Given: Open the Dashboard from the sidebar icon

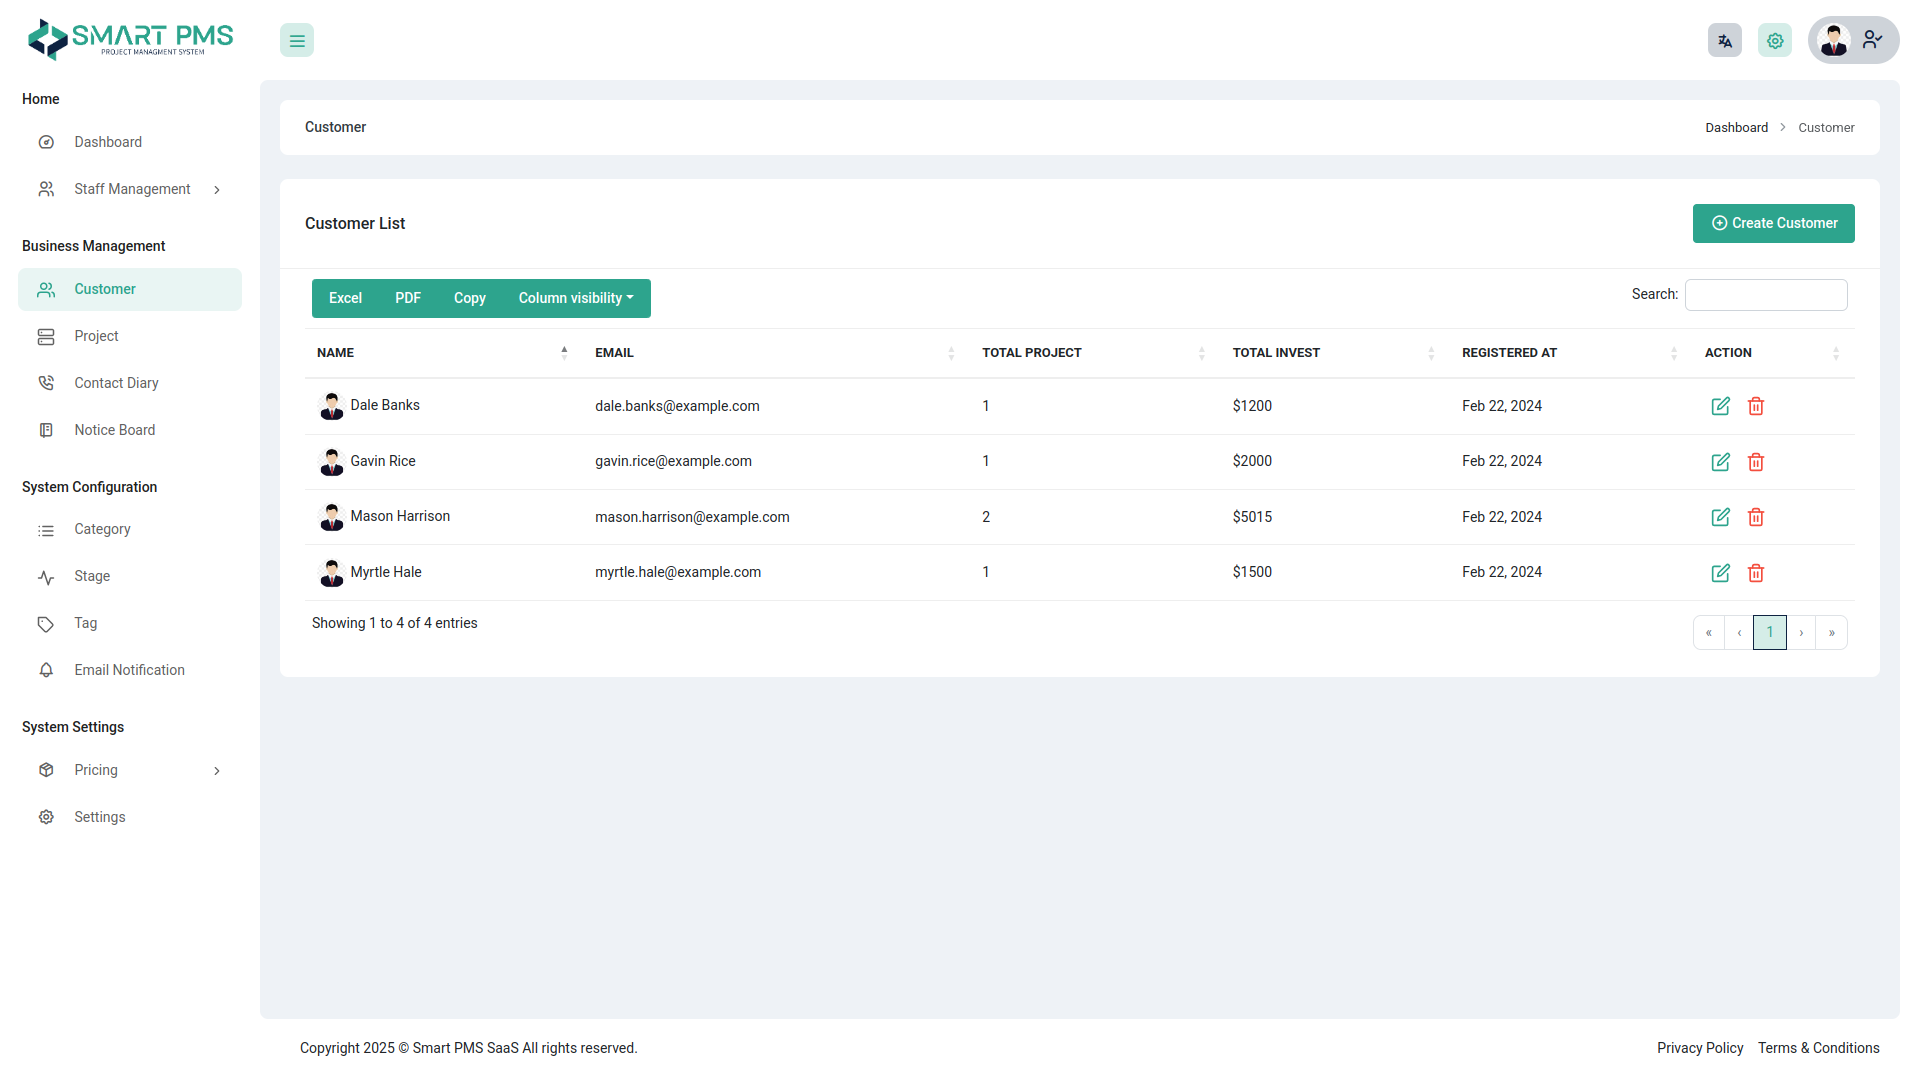Looking at the screenshot, I should [x=46, y=142].
